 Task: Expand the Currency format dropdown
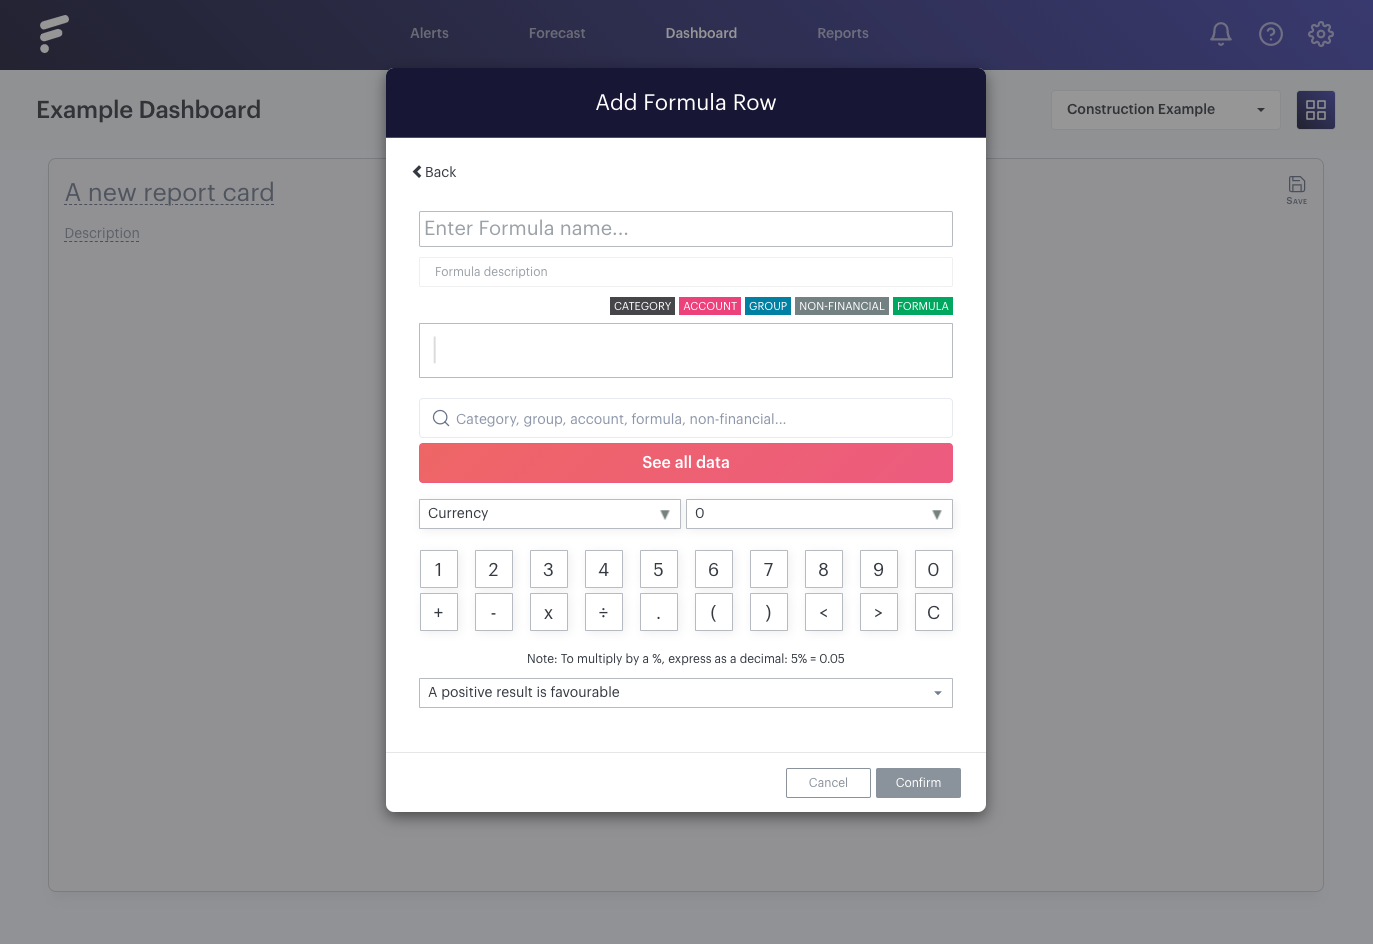(x=549, y=514)
